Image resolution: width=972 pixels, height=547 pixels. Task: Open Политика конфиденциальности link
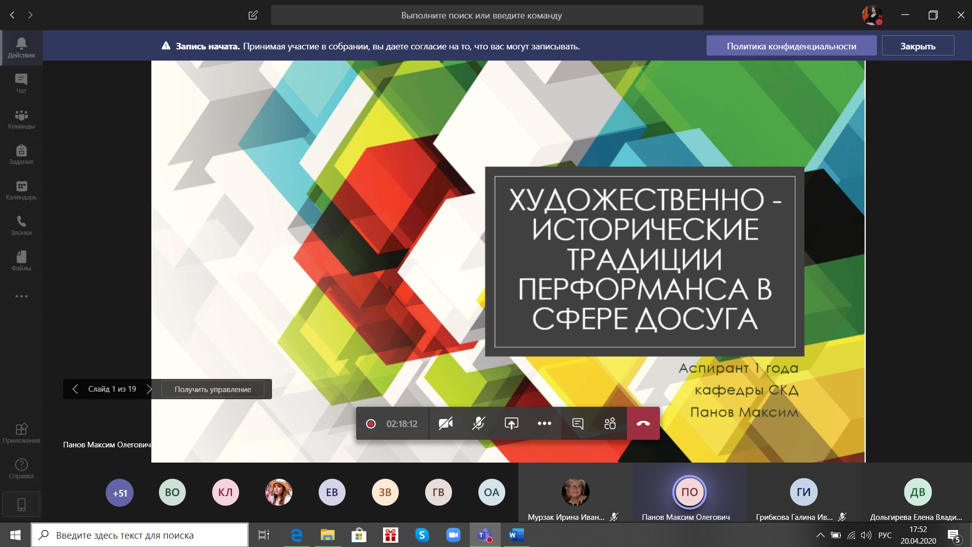(791, 46)
